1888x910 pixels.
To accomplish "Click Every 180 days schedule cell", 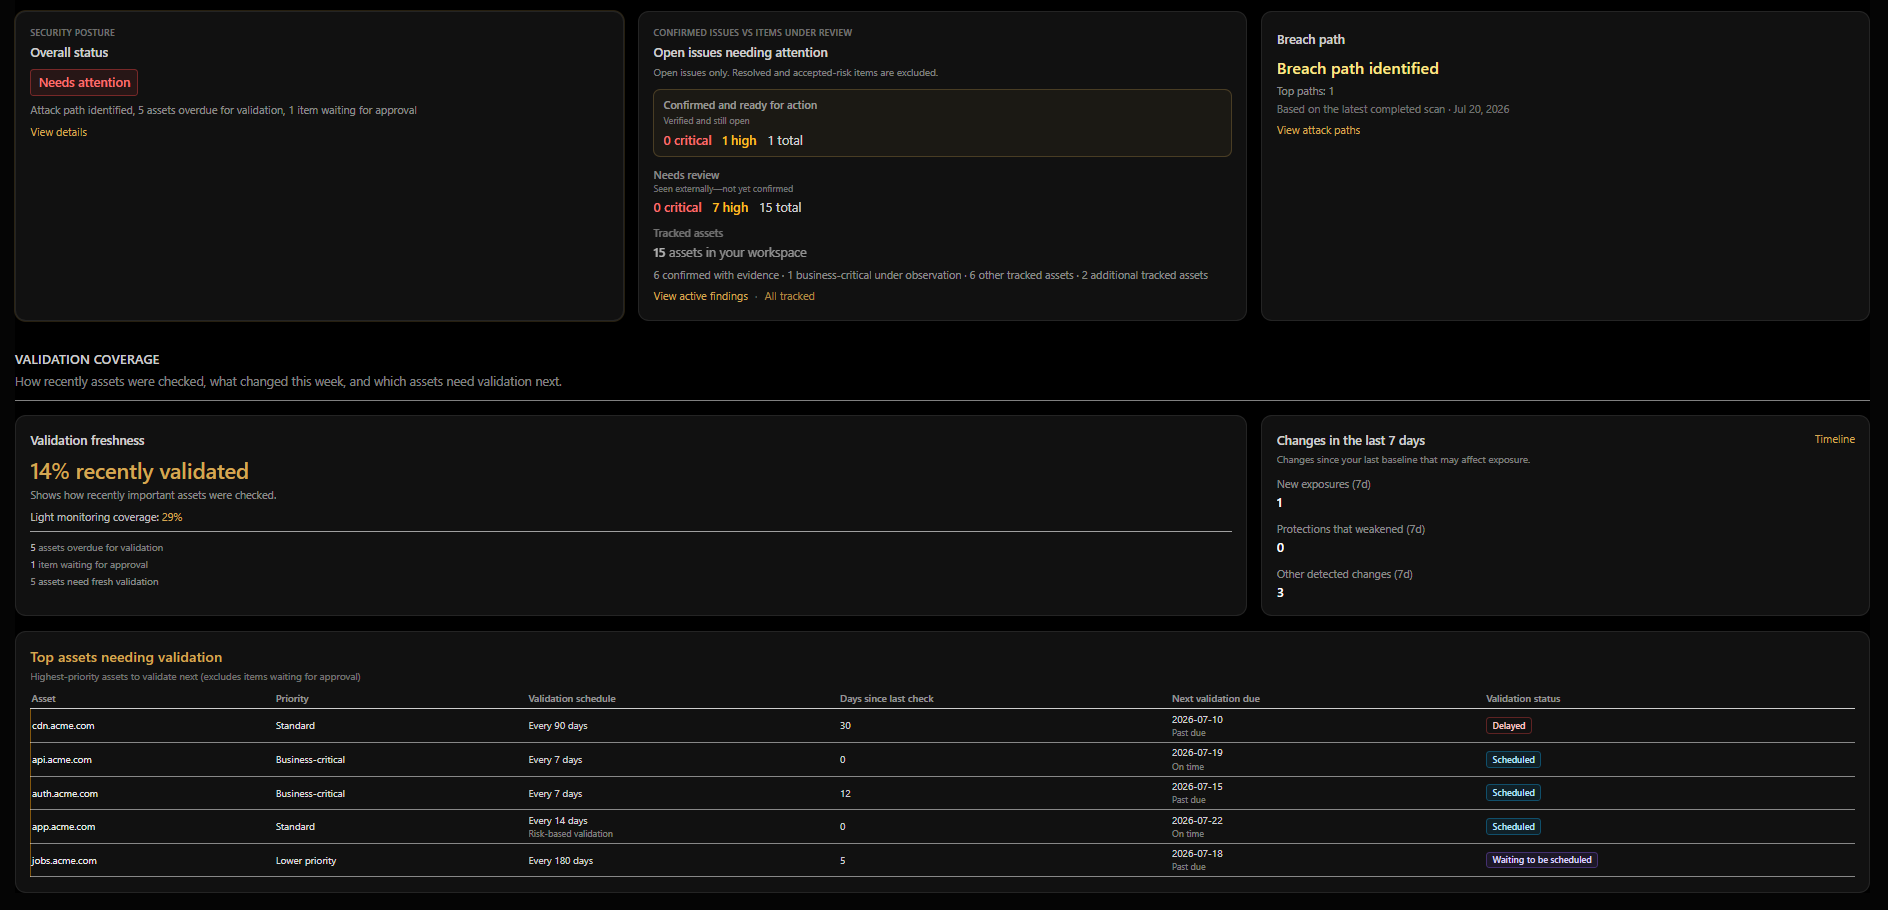I will (560, 861).
